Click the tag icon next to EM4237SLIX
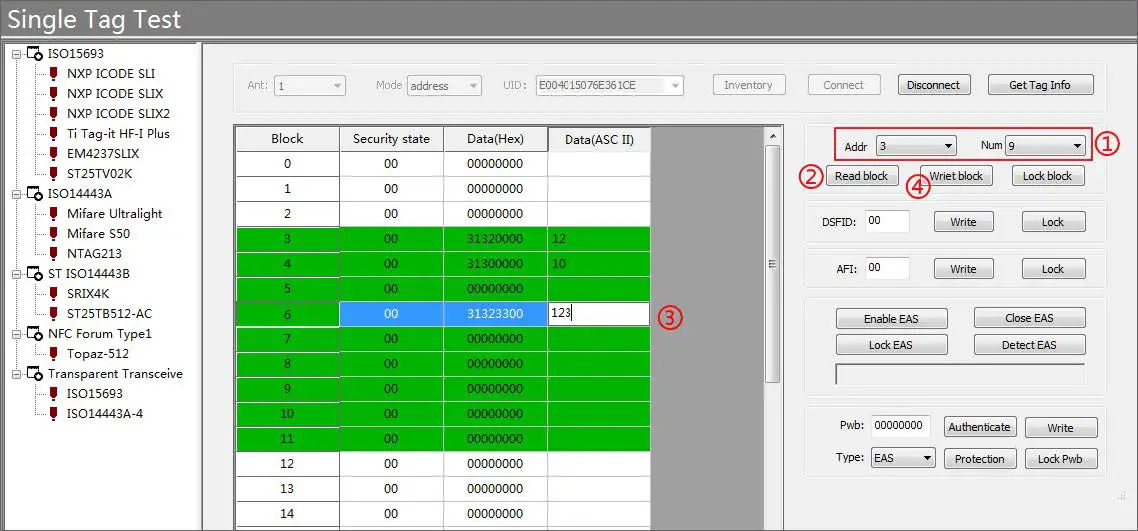Screen dimensions: 1138x531 54,154
